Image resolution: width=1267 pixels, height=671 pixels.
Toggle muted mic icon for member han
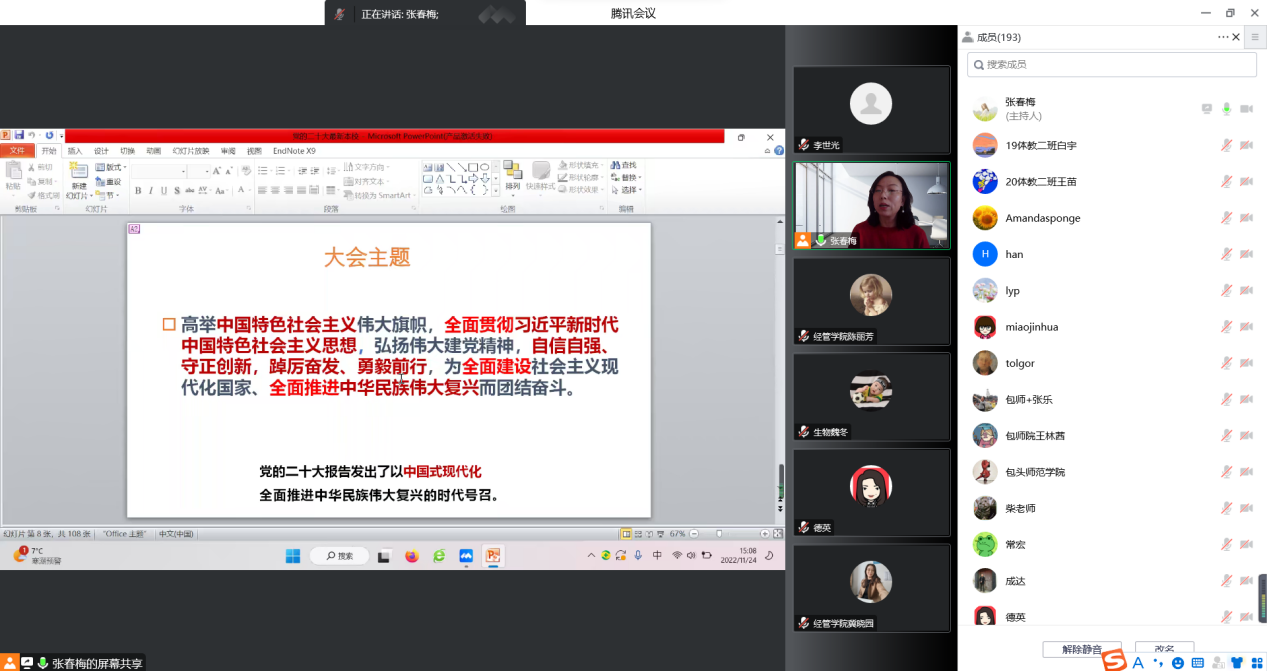1226,254
